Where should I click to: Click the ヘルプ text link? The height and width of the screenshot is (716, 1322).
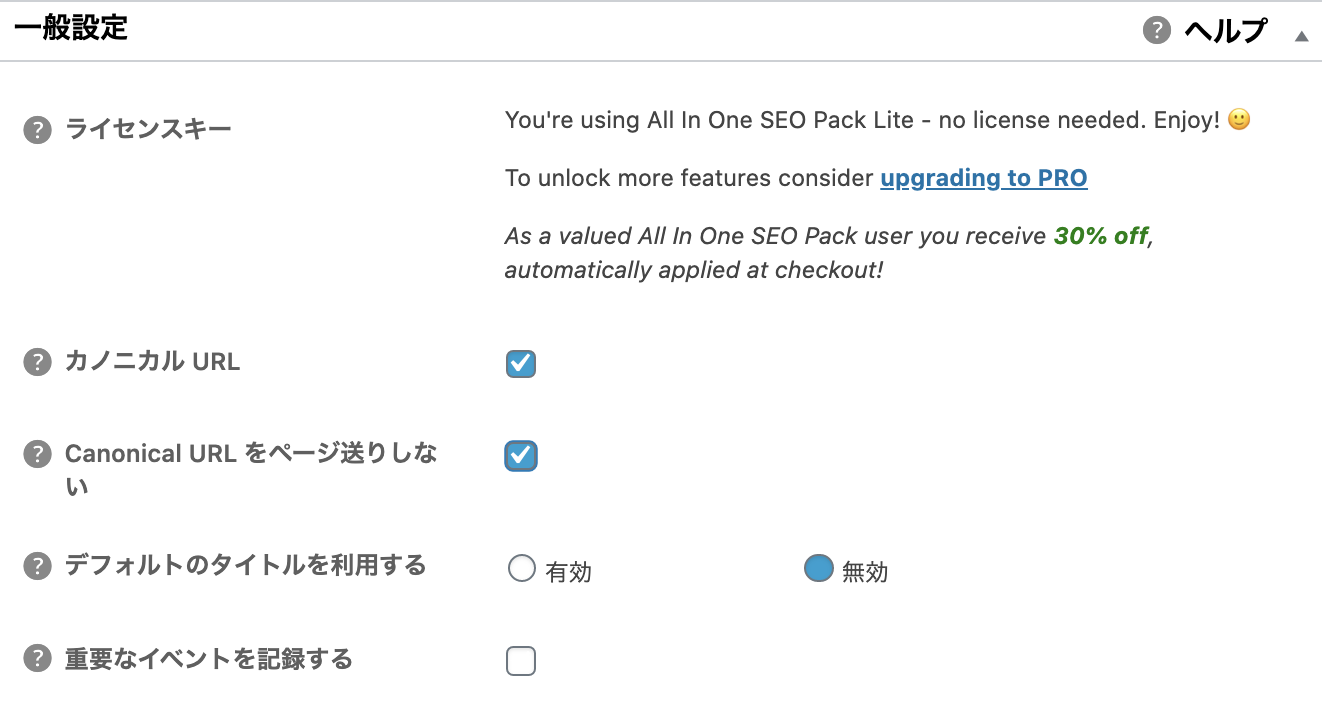[1225, 31]
